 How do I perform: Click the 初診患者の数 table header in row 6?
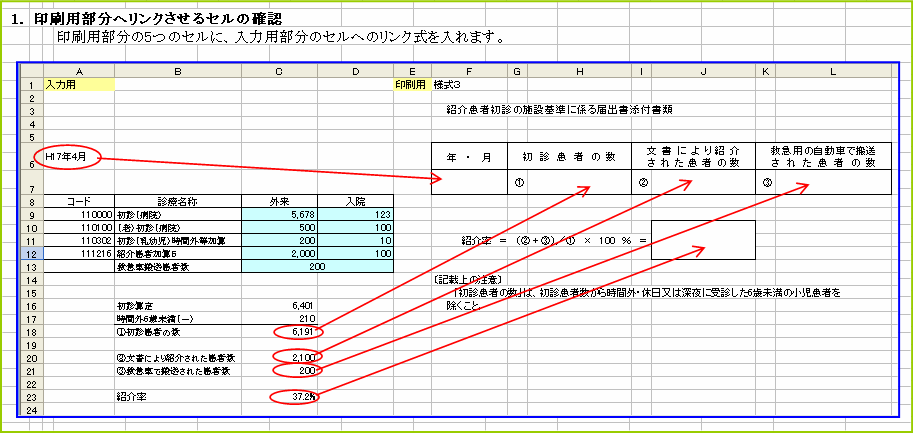[x=569, y=157]
